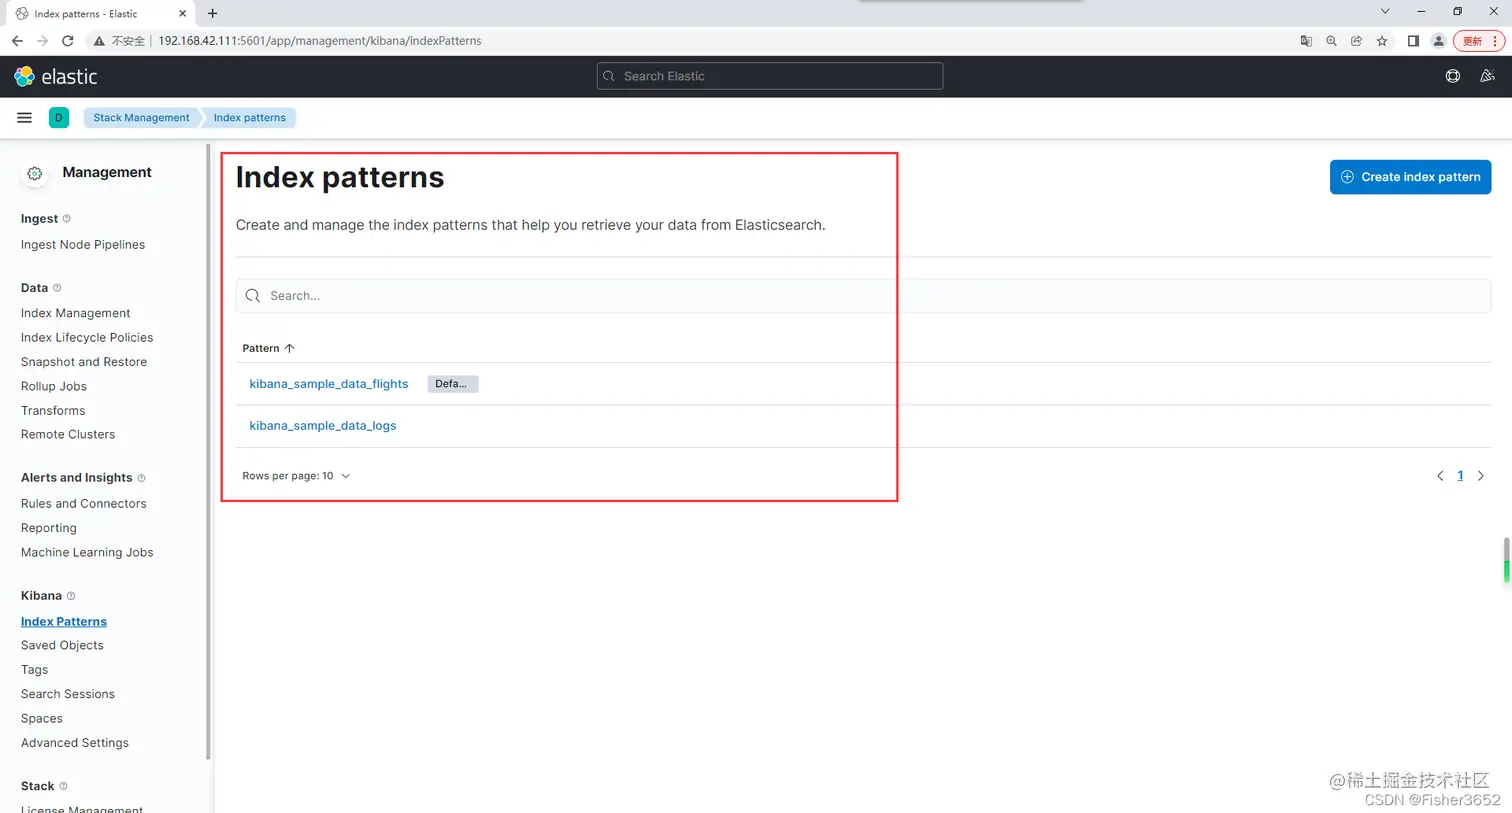Open the browser profile avatar

click(1438, 41)
